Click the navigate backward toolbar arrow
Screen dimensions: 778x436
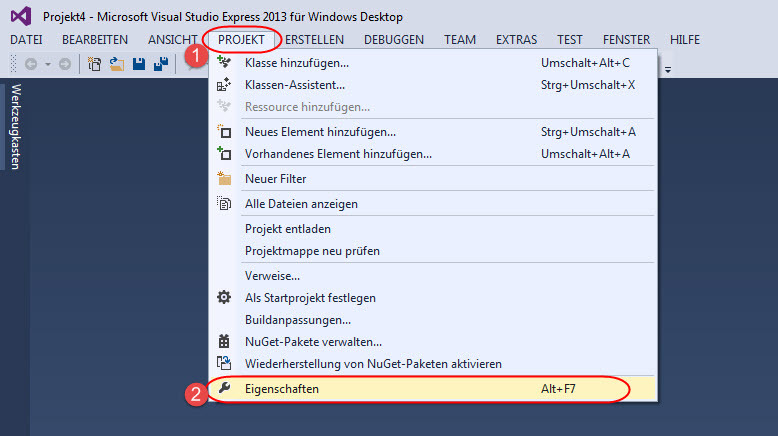coord(31,64)
